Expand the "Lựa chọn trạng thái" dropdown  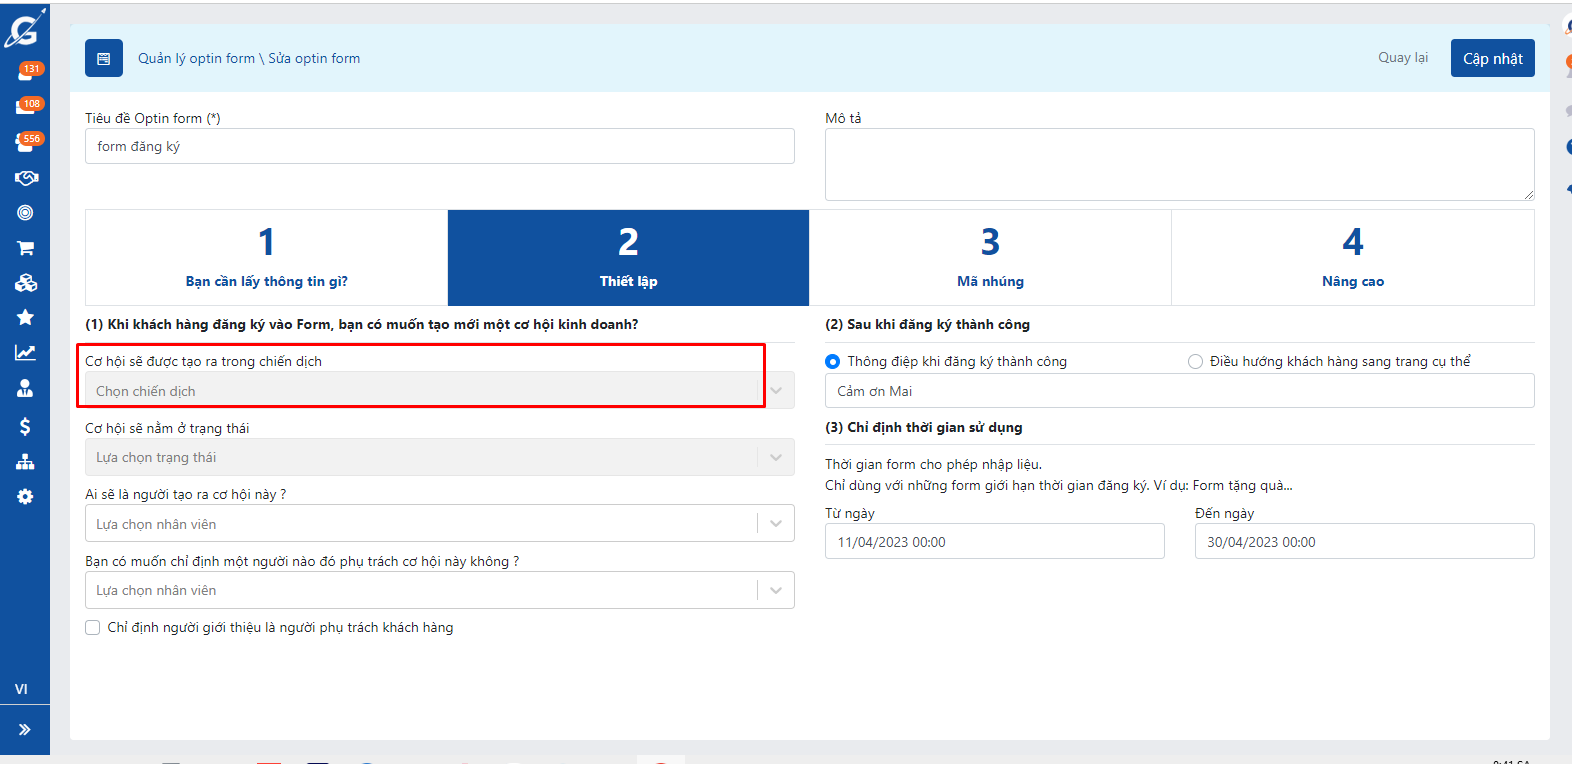(x=438, y=458)
